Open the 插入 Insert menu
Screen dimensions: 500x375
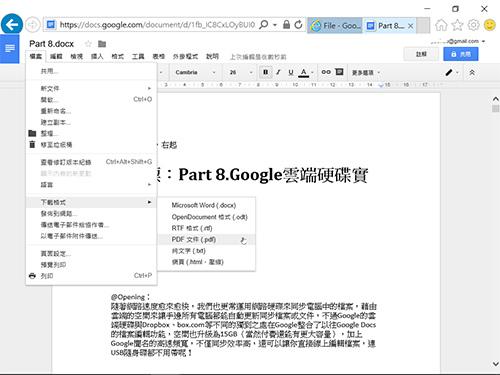[97, 56]
